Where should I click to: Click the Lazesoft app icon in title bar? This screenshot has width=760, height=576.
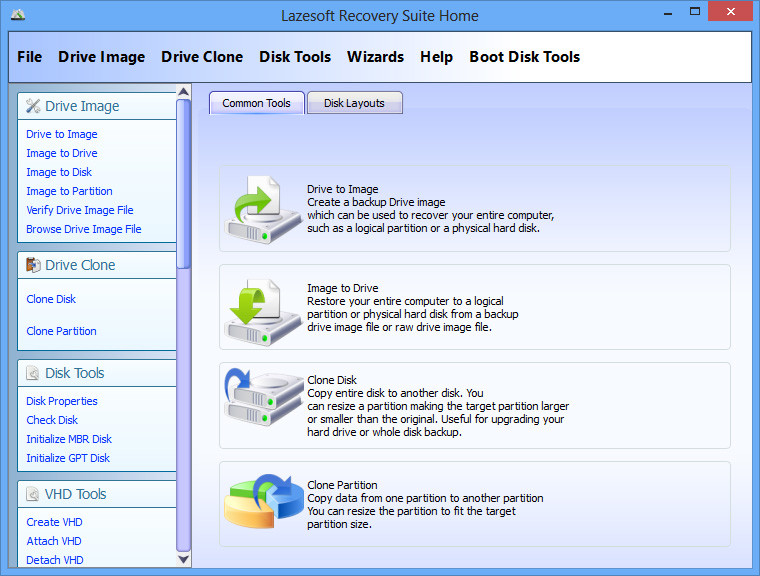click(18, 15)
